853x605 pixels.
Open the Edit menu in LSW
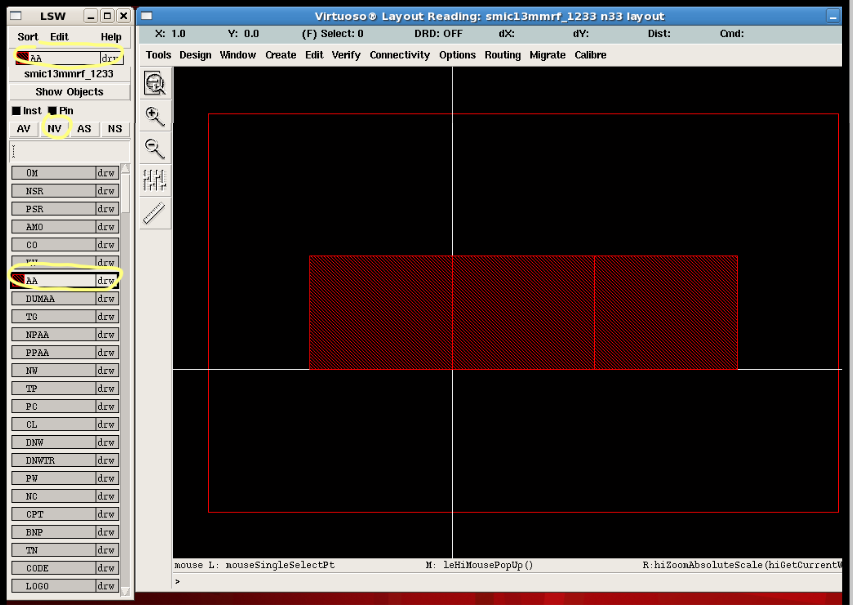click(59, 37)
